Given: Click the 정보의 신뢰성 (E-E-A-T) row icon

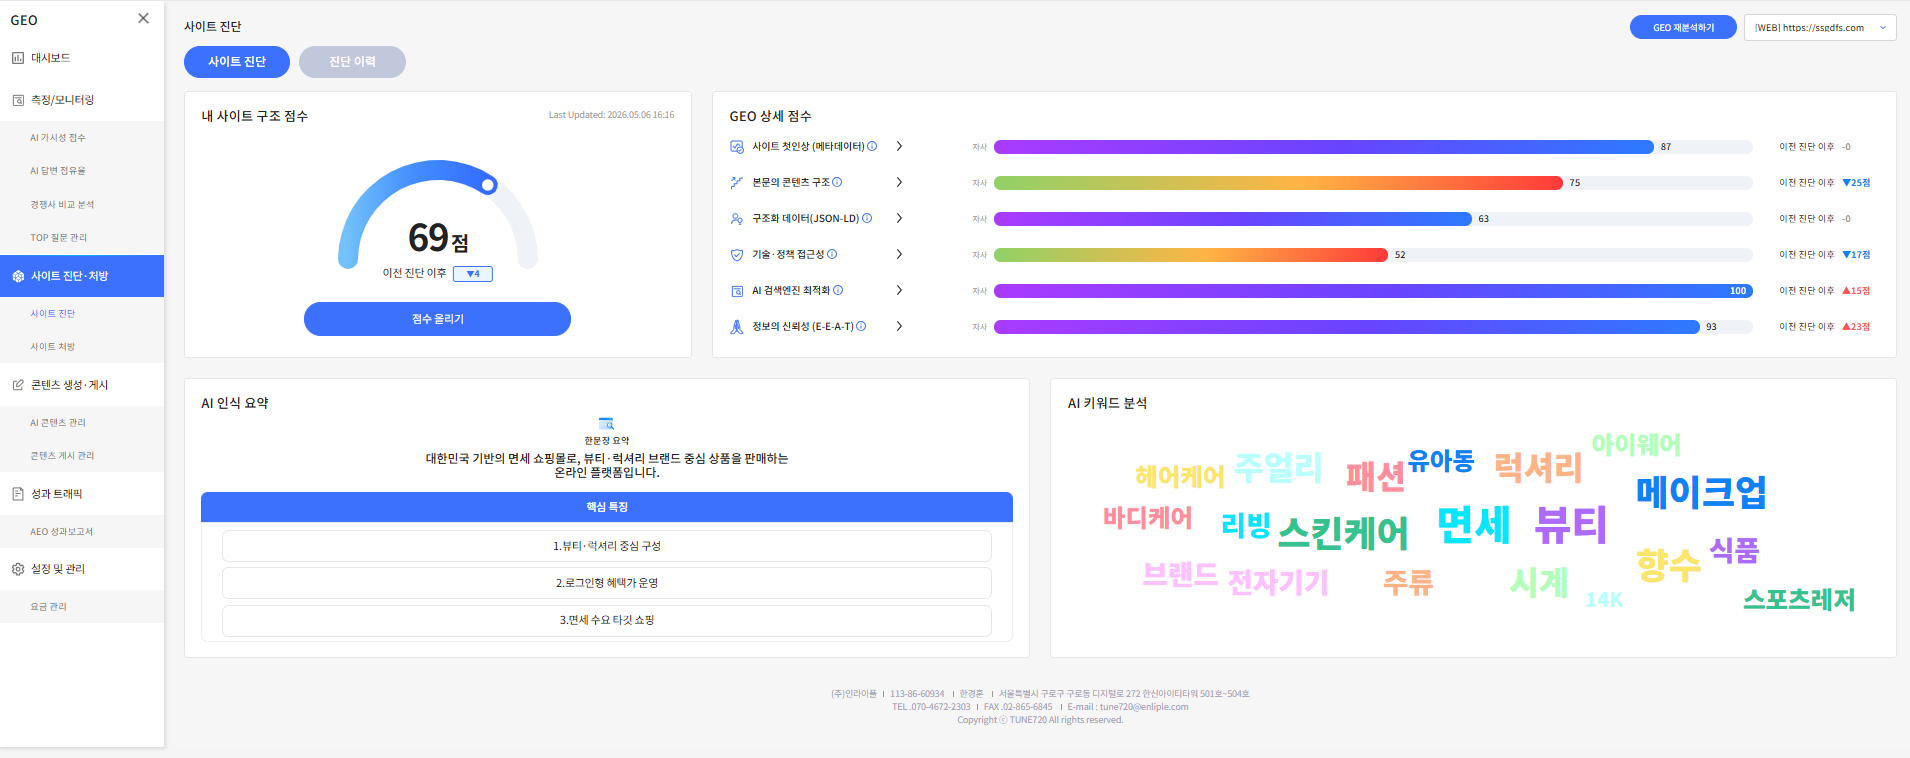Looking at the screenshot, I should 737,327.
